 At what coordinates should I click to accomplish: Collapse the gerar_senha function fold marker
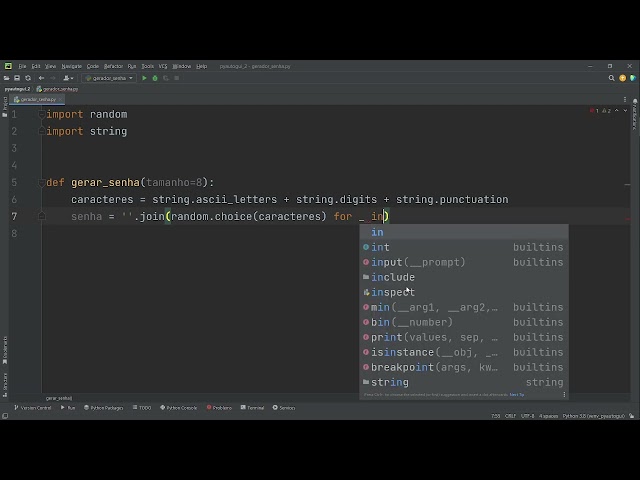click(42, 183)
